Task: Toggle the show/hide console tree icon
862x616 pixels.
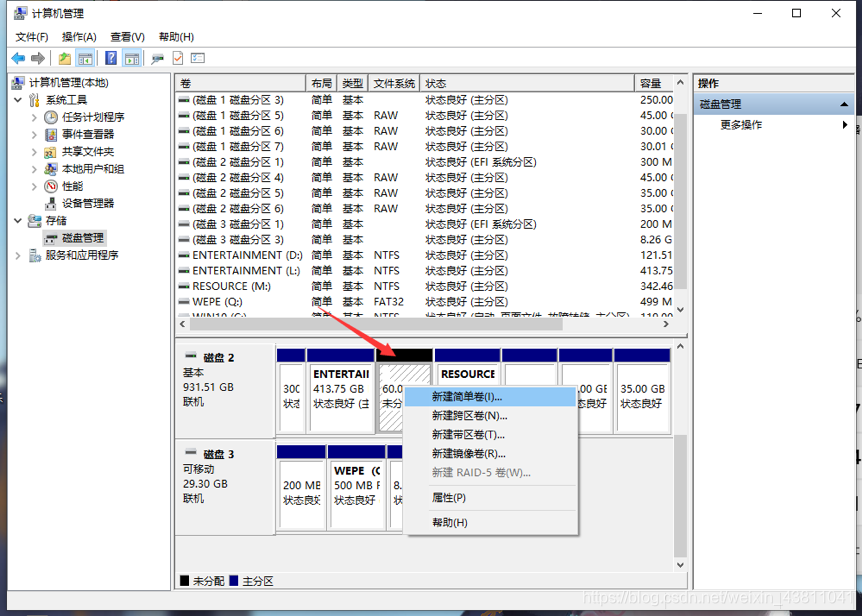Action: coord(85,58)
